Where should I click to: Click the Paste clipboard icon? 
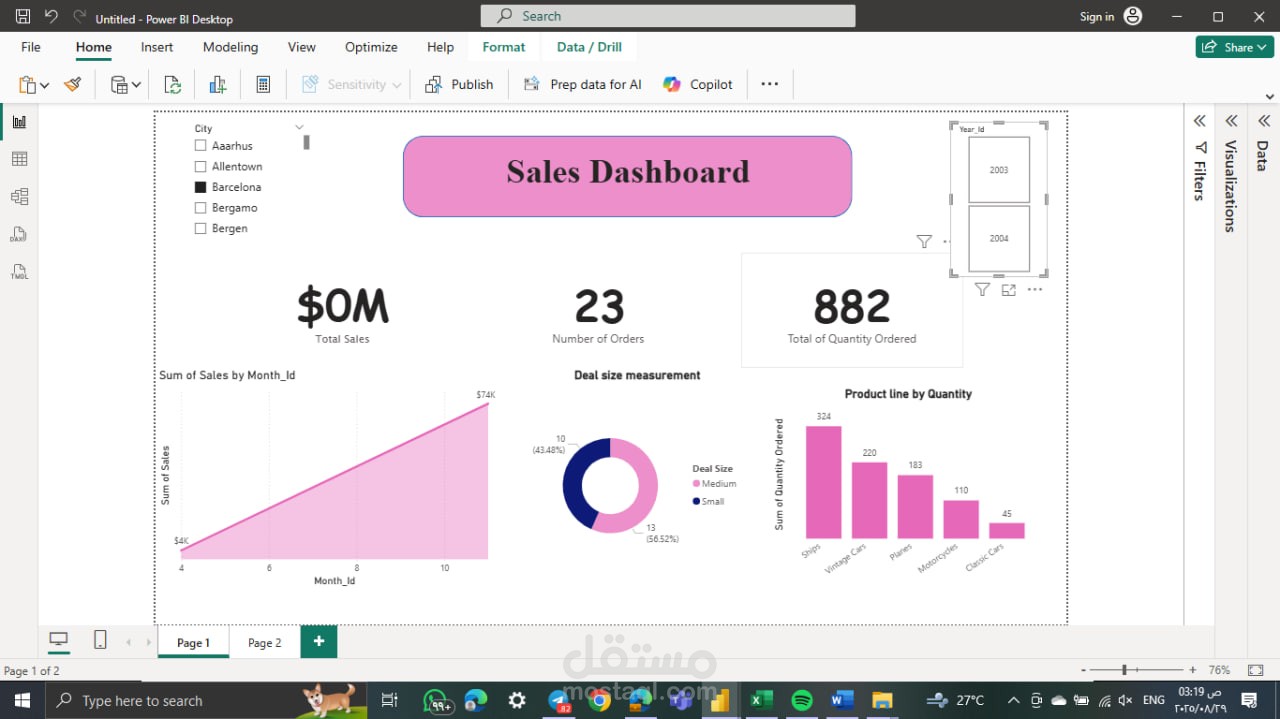(27, 85)
